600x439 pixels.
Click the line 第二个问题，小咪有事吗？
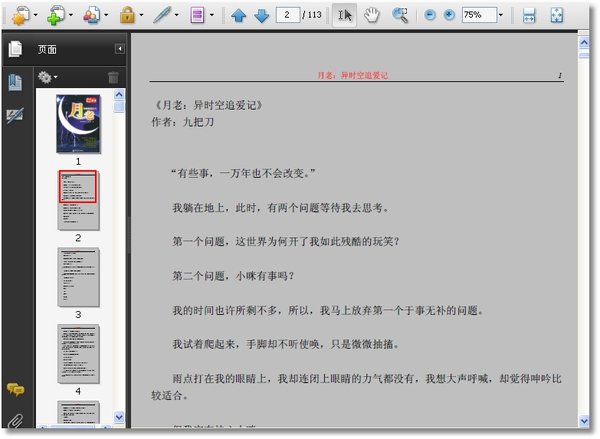point(233,276)
